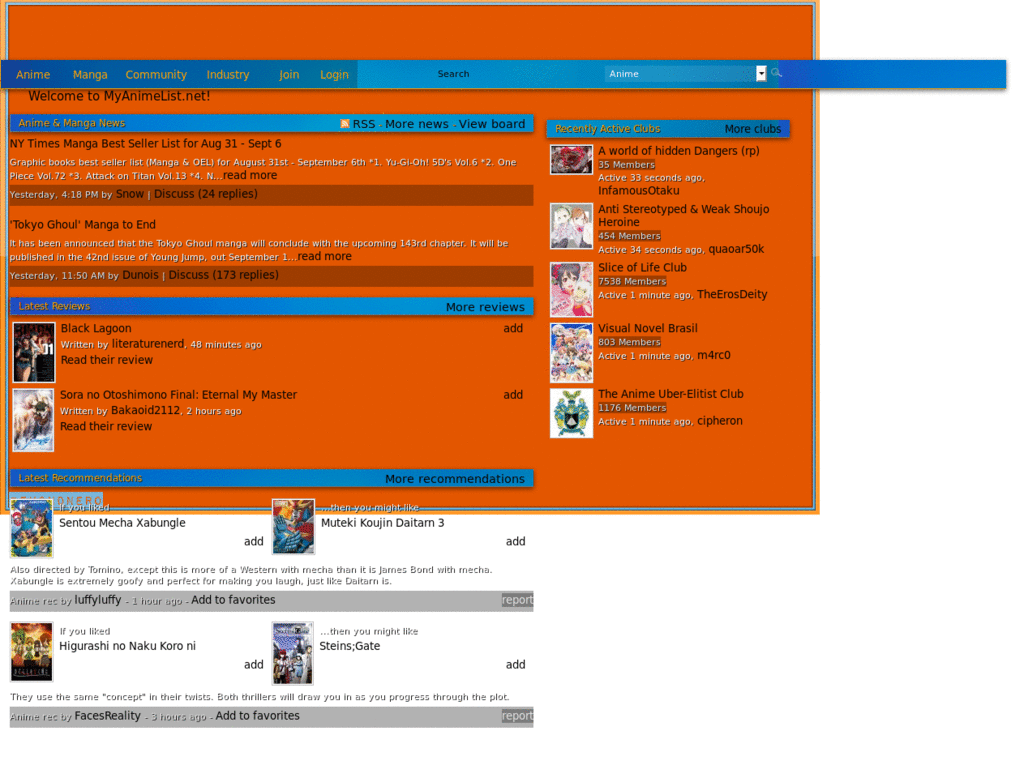Select Community in the top navigation
Screen dimensions: 1024x768
click(156, 74)
